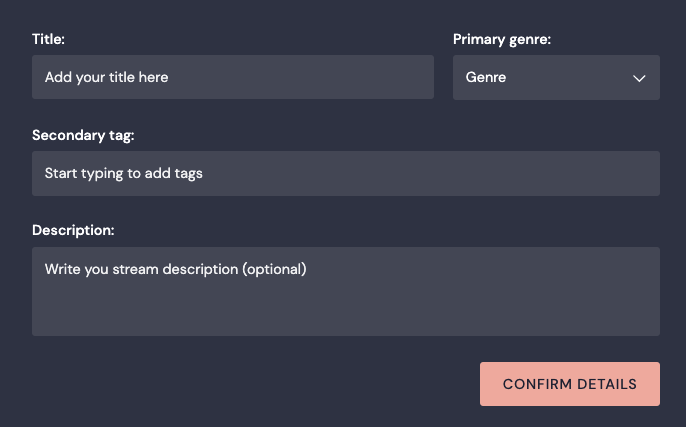Click the Title input field

point(232,77)
